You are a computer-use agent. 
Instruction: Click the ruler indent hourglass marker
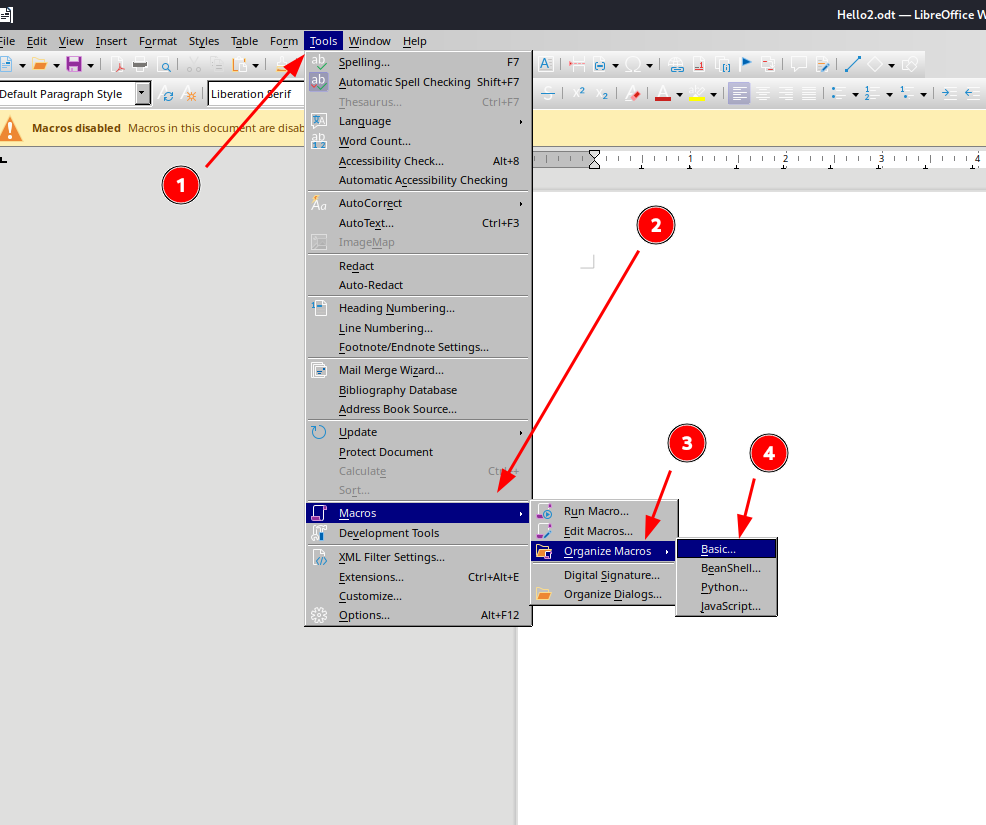594,159
